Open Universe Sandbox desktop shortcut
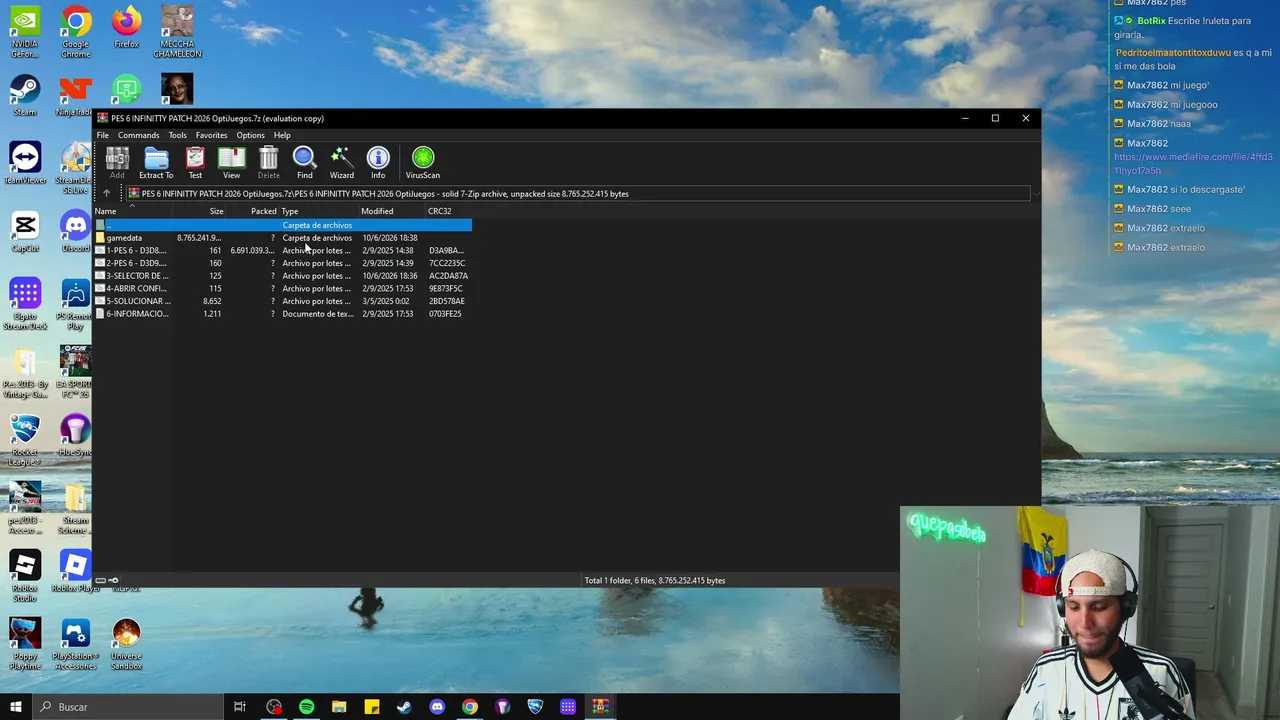Screen dimensions: 1280x720 (126, 644)
